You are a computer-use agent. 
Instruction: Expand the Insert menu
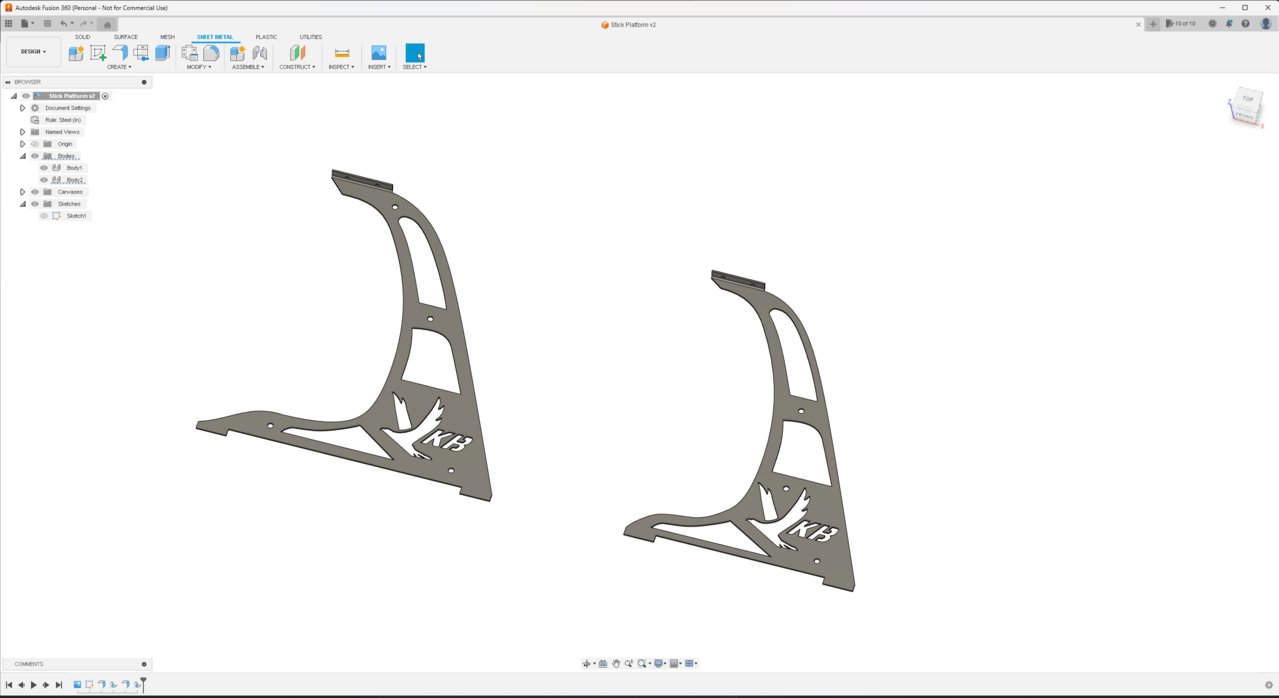tap(379, 67)
